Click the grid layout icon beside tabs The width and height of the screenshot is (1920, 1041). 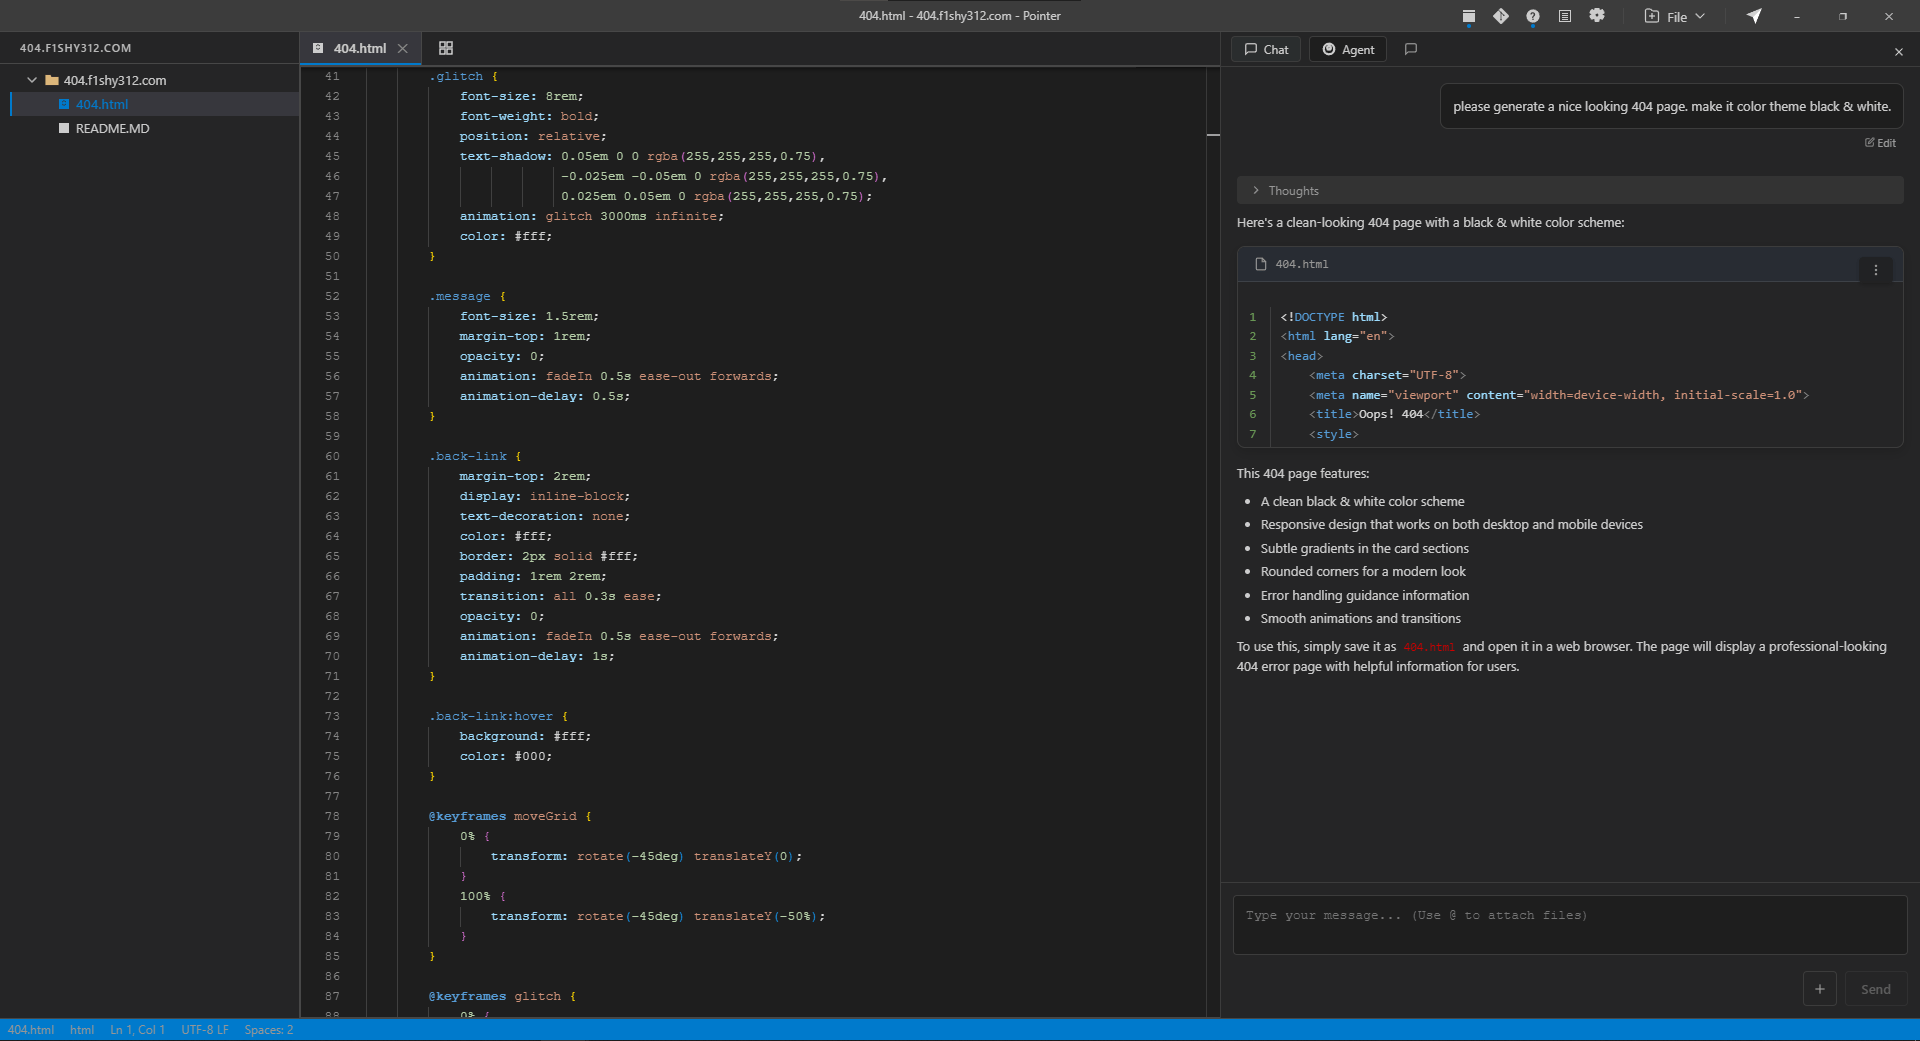[446, 48]
